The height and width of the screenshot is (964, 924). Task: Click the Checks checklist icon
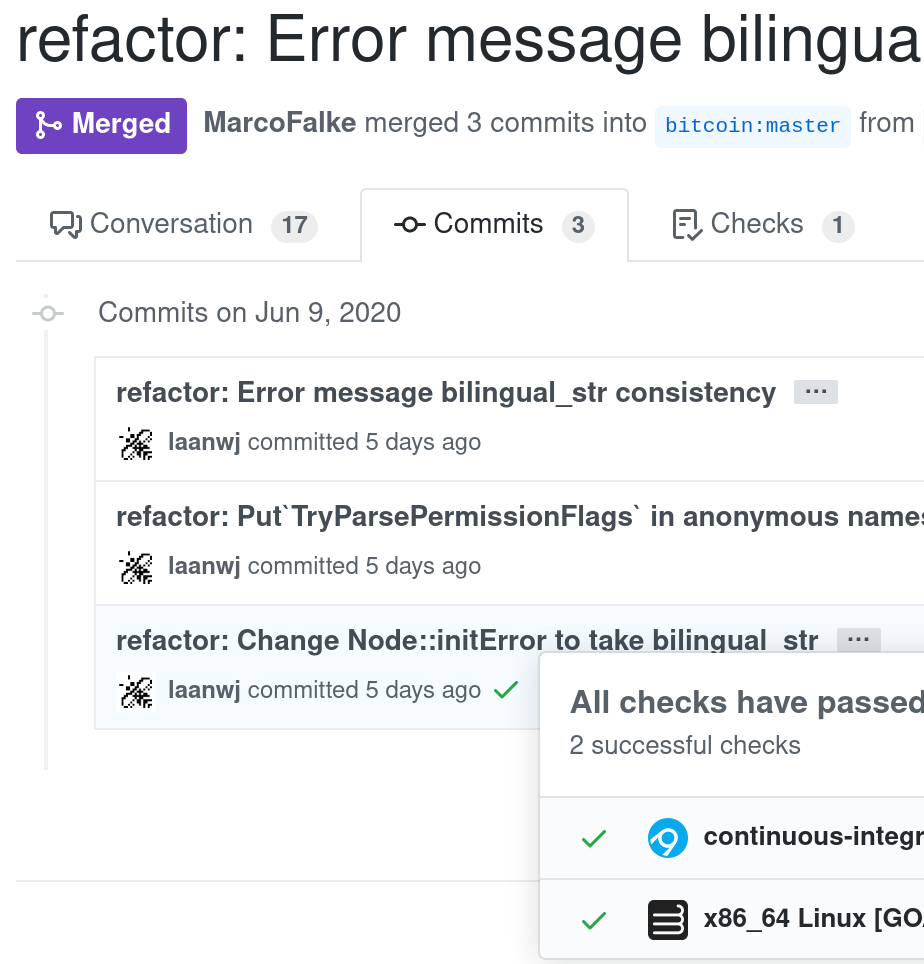pos(687,224)
